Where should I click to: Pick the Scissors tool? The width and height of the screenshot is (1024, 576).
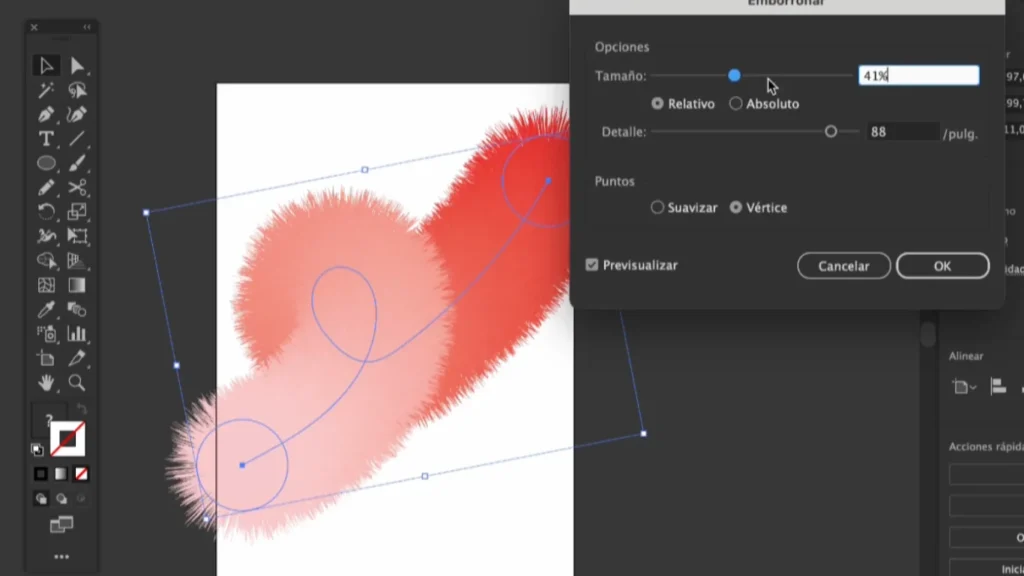(77, 188)
